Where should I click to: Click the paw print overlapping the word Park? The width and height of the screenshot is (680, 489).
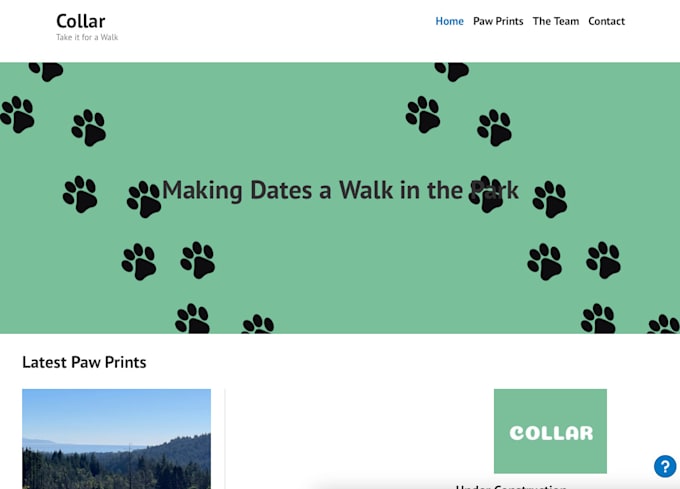[486, 194]
